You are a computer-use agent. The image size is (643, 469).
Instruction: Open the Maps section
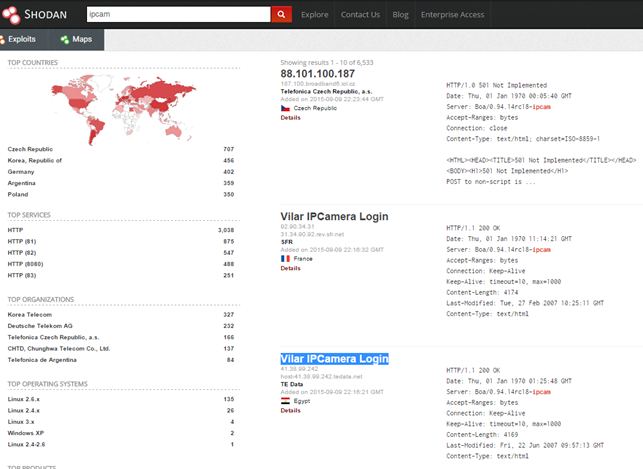pos(77,39)
